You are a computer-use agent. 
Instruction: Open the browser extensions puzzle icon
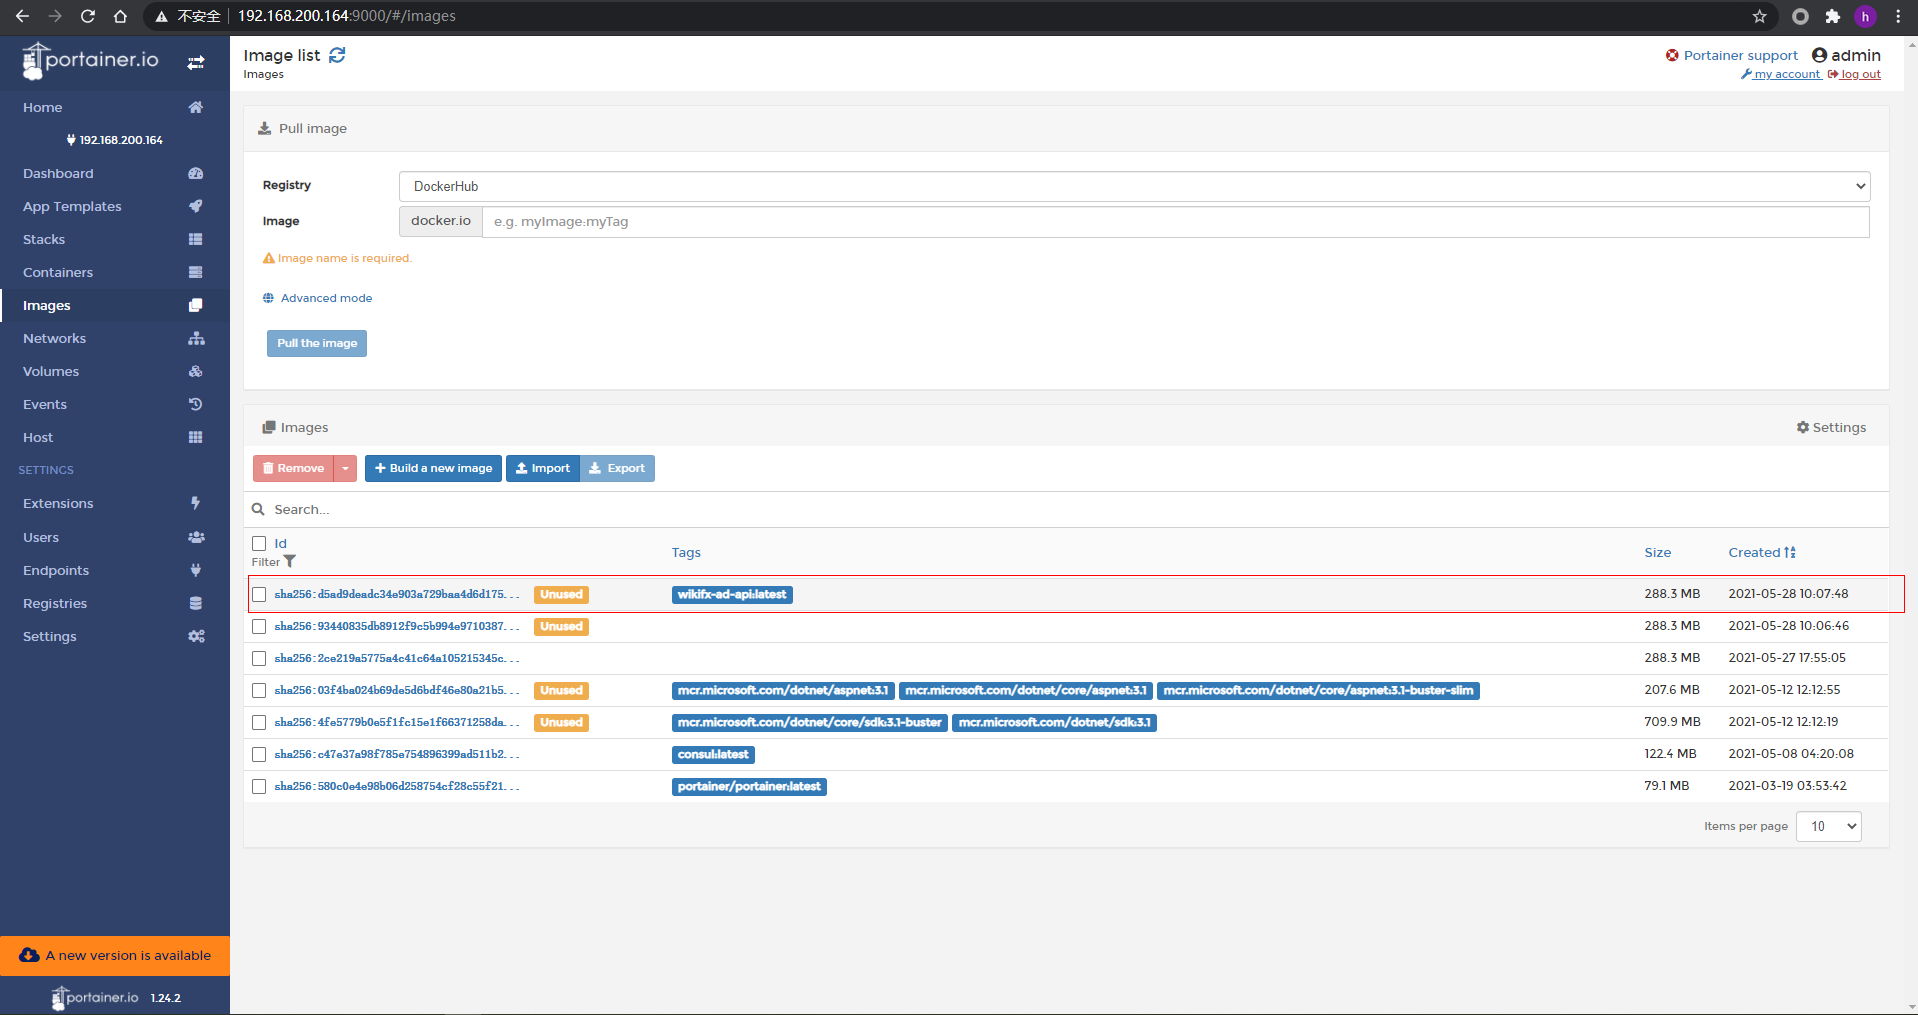click(1832, 16)
